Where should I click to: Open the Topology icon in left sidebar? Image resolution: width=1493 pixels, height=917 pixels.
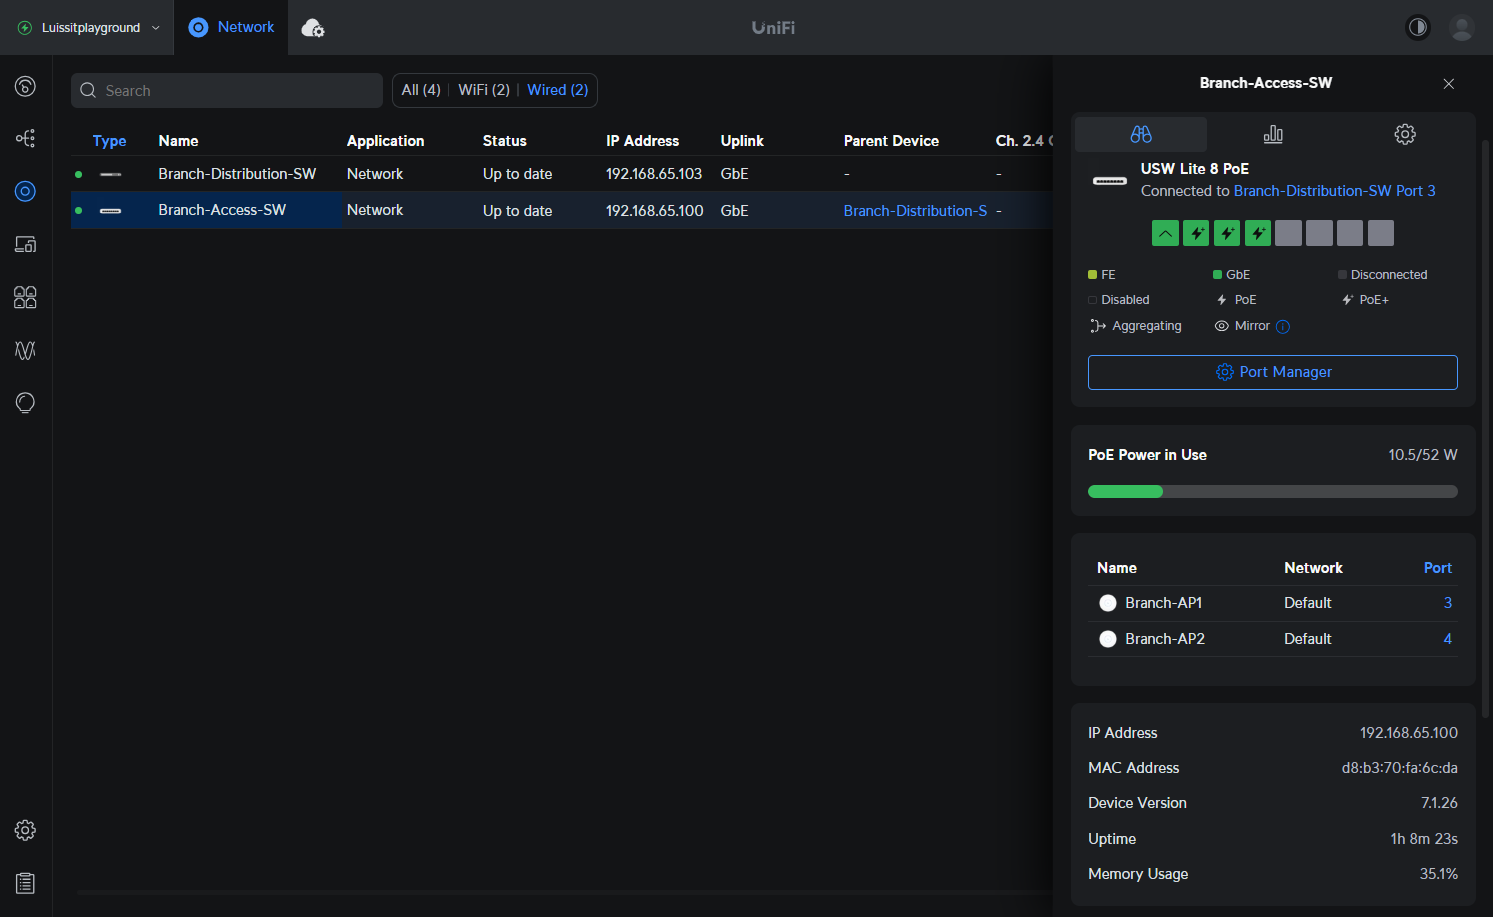click(25, 138)
